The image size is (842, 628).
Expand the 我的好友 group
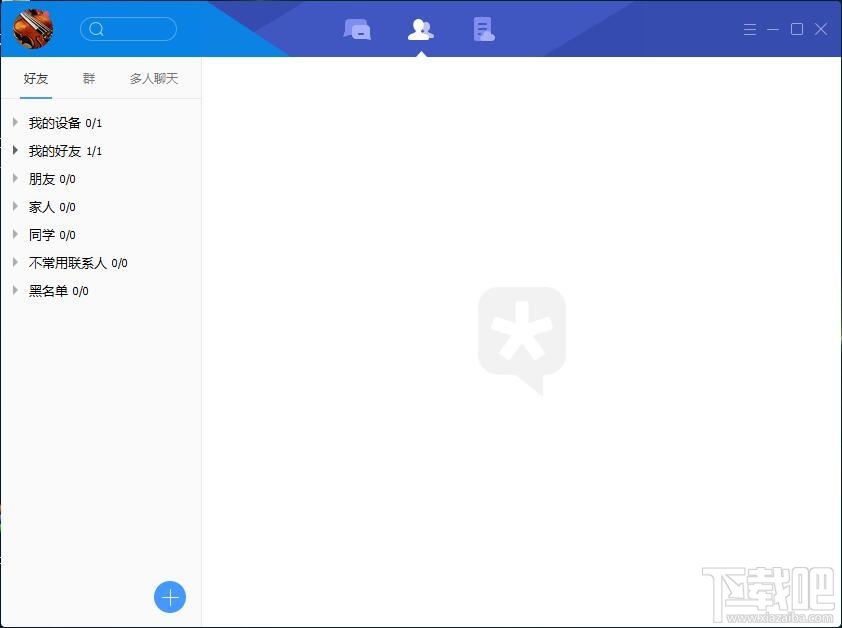point(15,151)
